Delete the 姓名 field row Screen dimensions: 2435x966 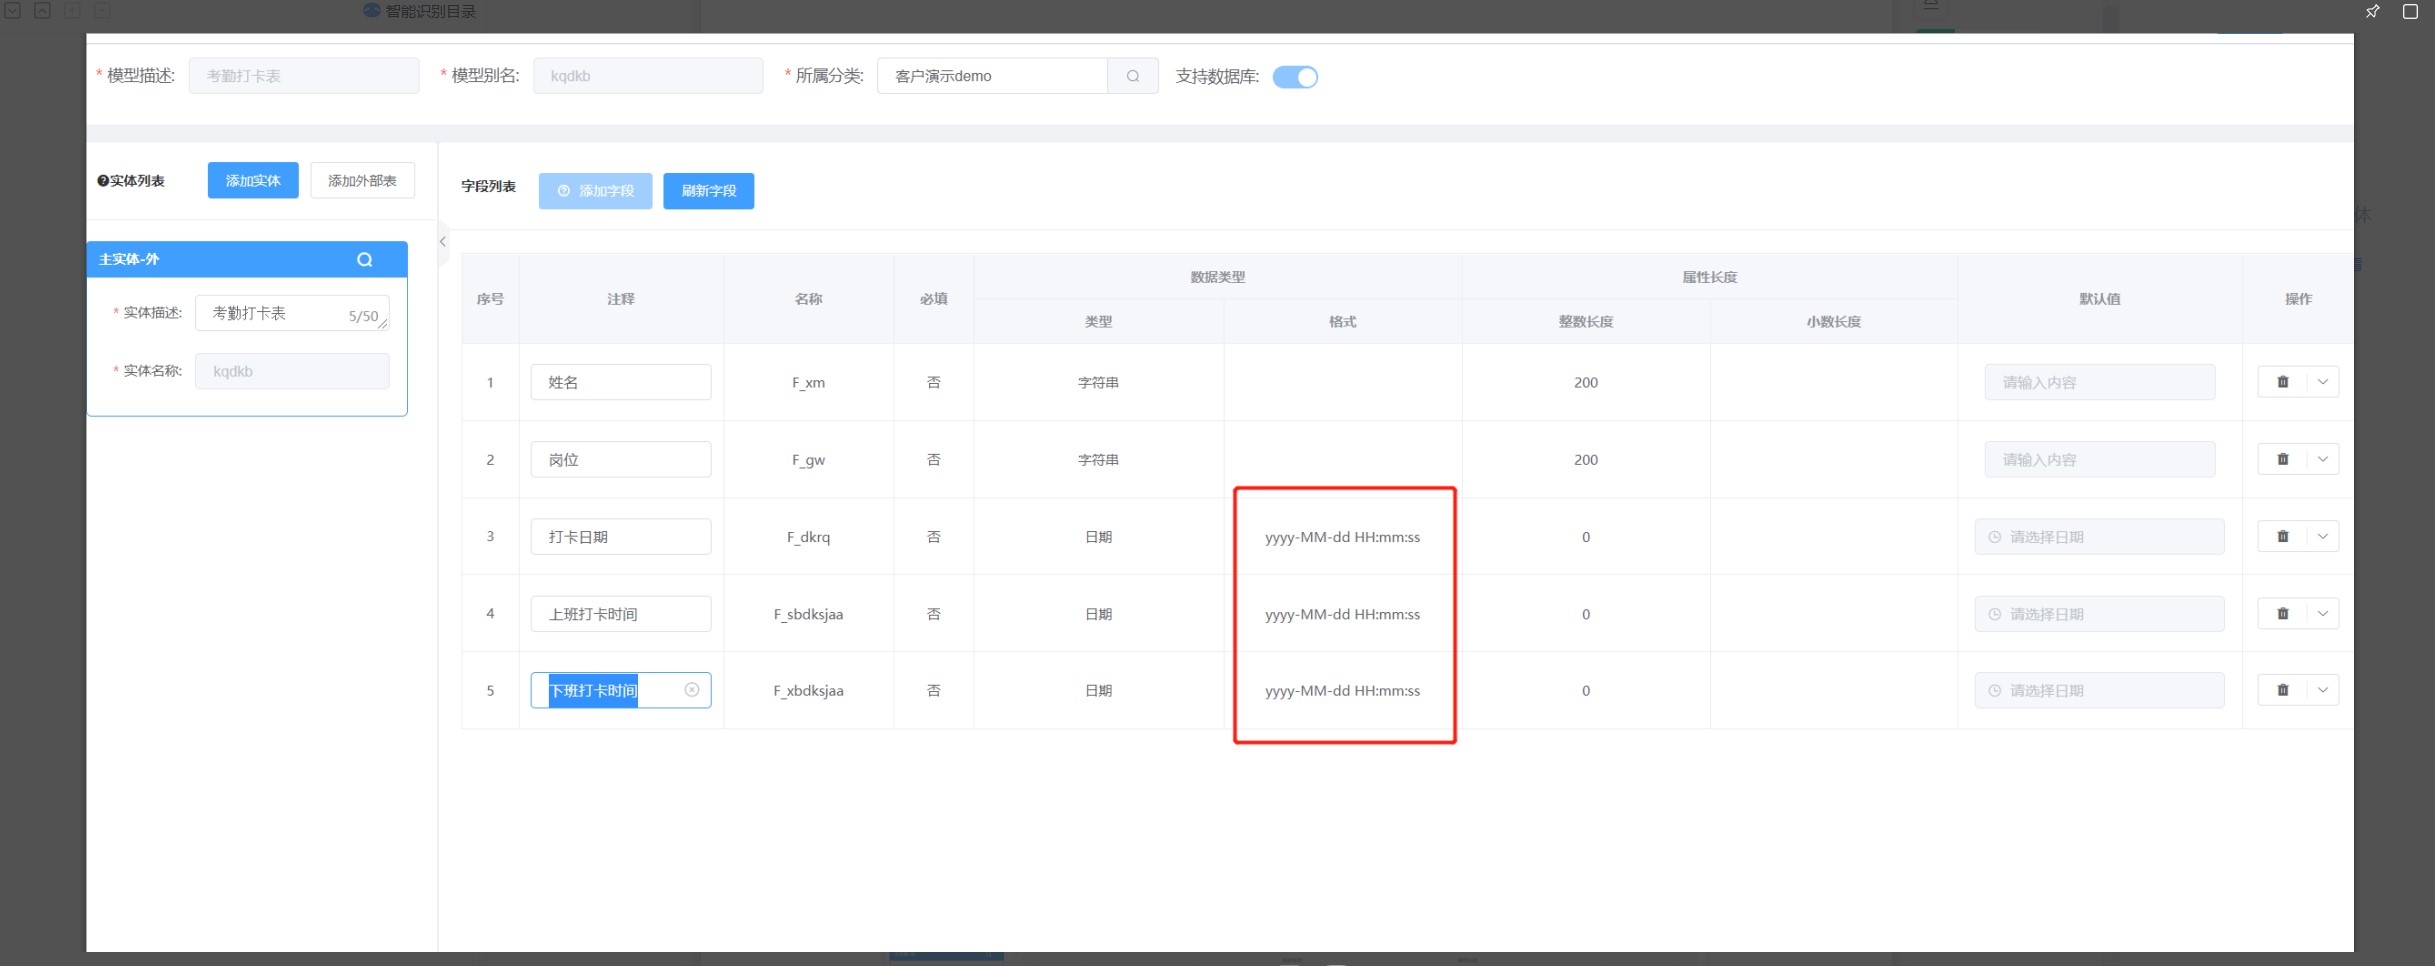2282,382
